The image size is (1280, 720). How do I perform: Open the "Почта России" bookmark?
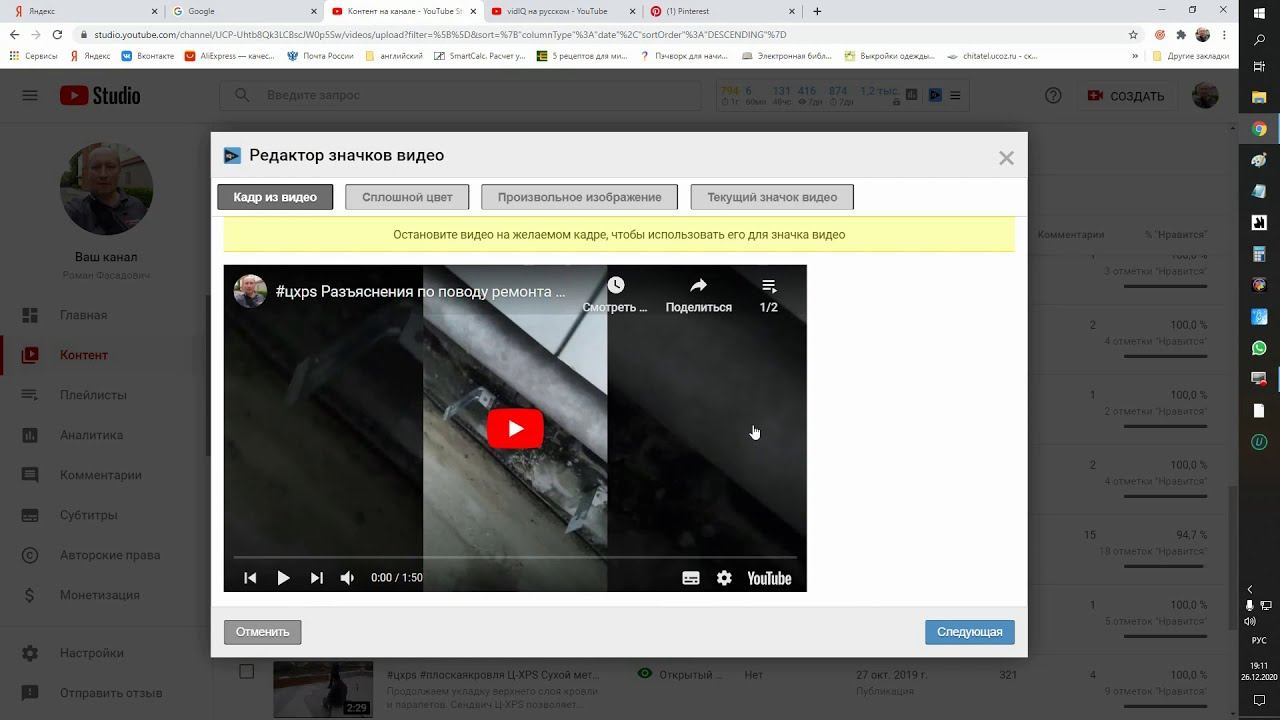[320, 56]
